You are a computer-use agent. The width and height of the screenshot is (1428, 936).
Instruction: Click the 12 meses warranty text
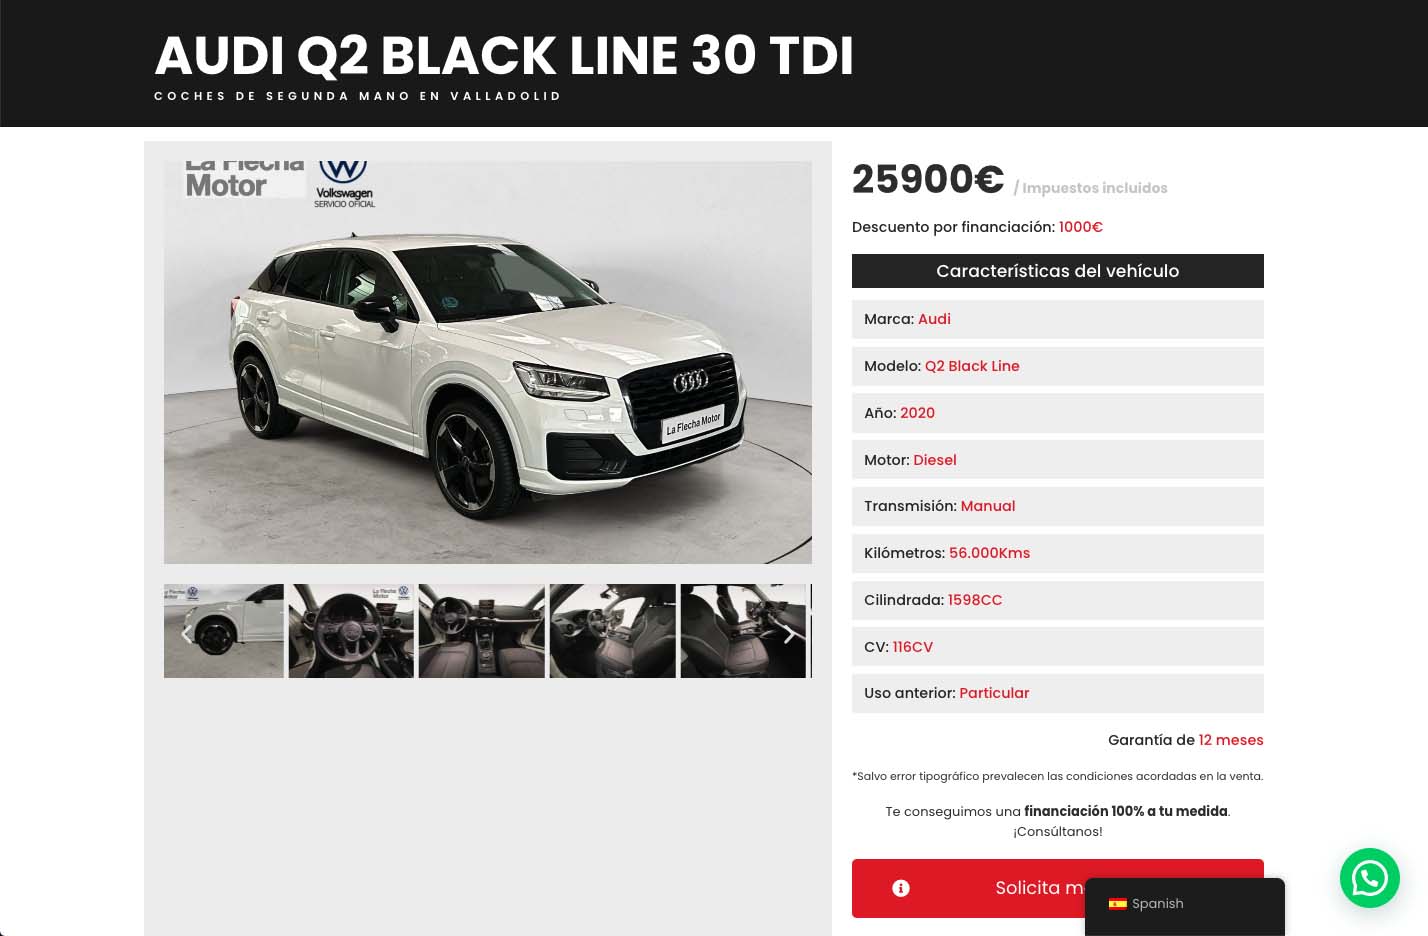[1231, 740]
